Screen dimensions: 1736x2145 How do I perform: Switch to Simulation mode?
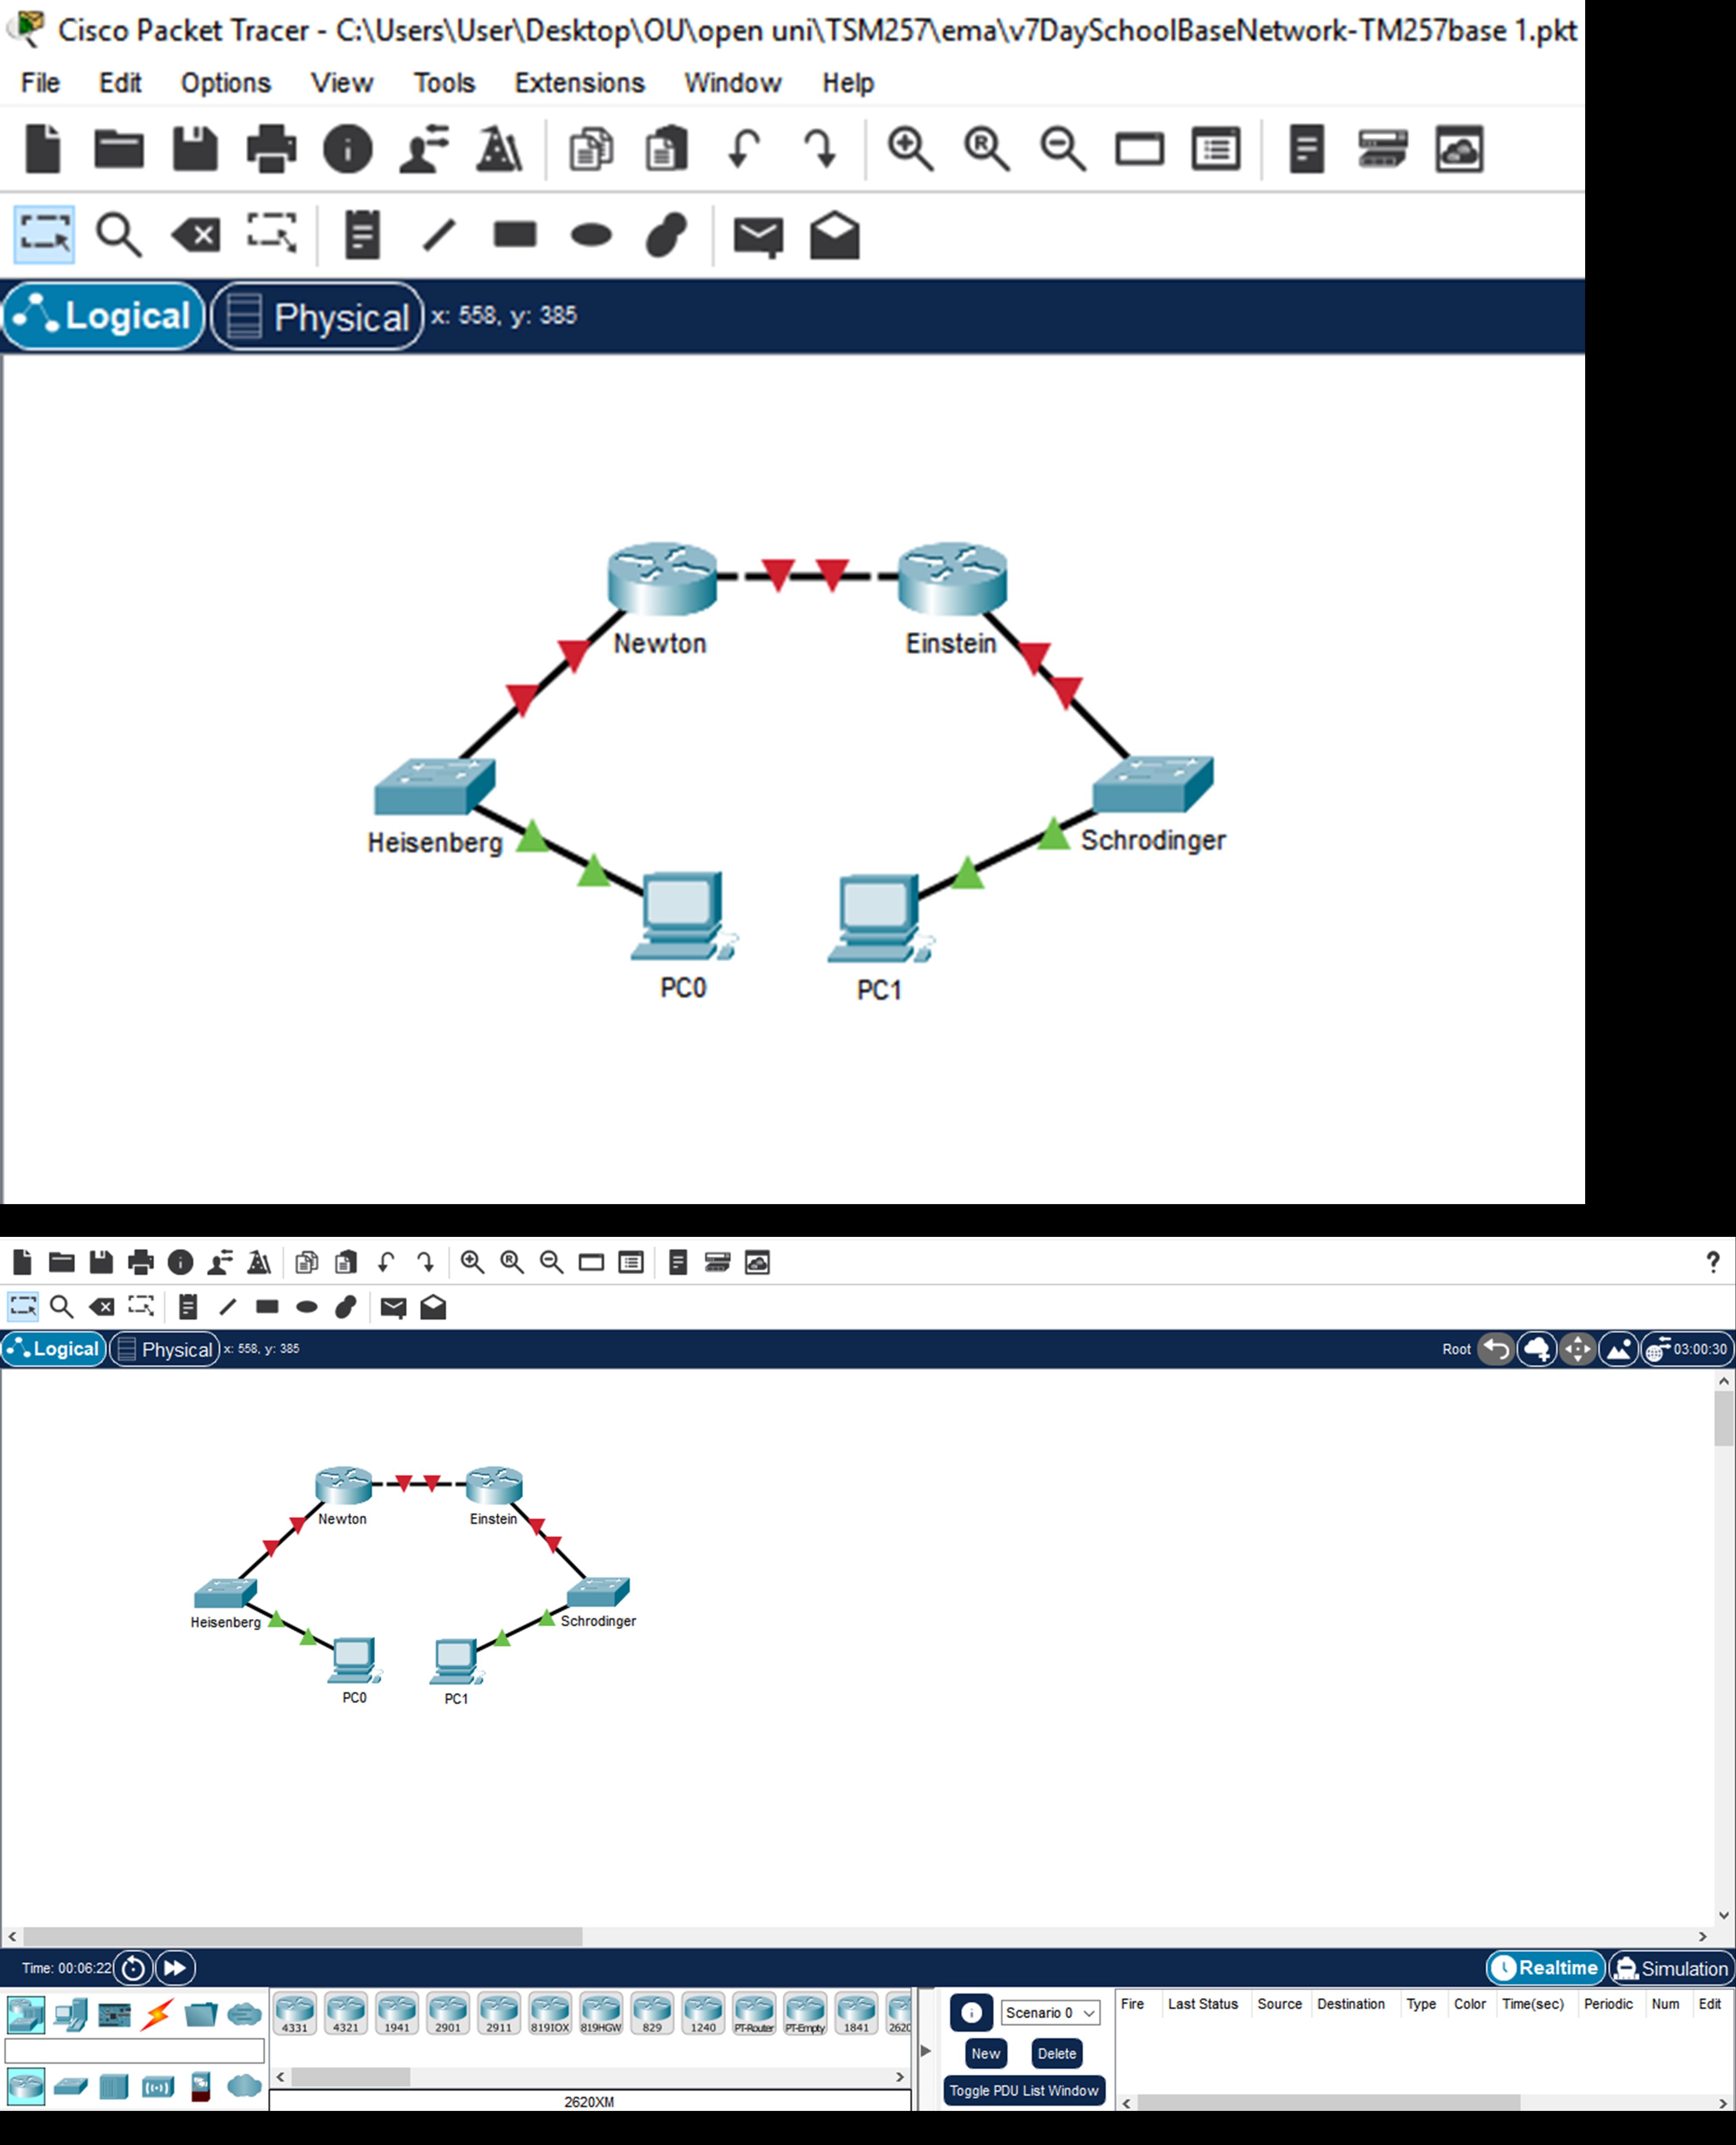pos(1671,1968)
